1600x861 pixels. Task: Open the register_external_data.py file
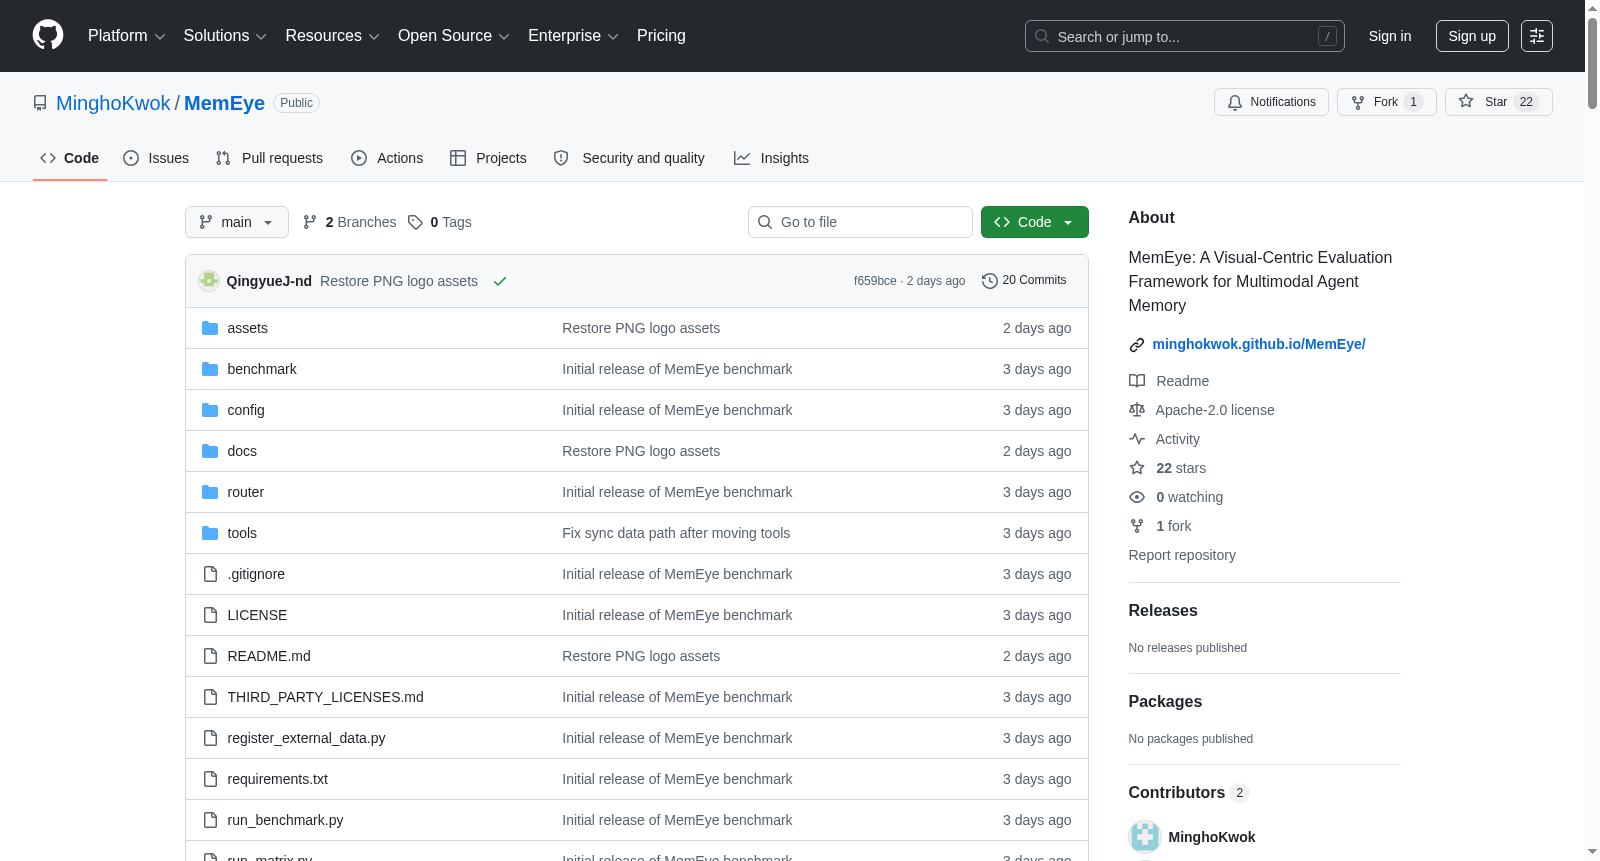coord(306,738)
